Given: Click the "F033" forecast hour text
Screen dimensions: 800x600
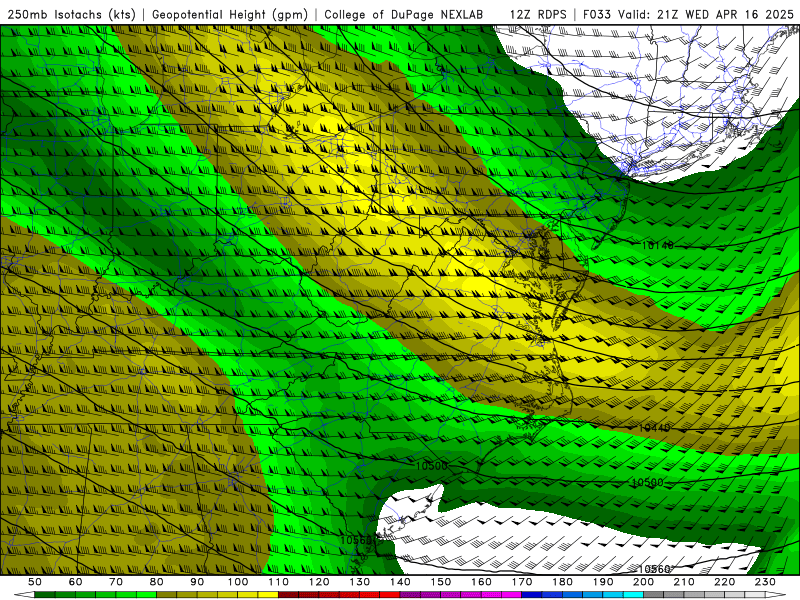Looking at the screenshot, I should click(597, 14).
